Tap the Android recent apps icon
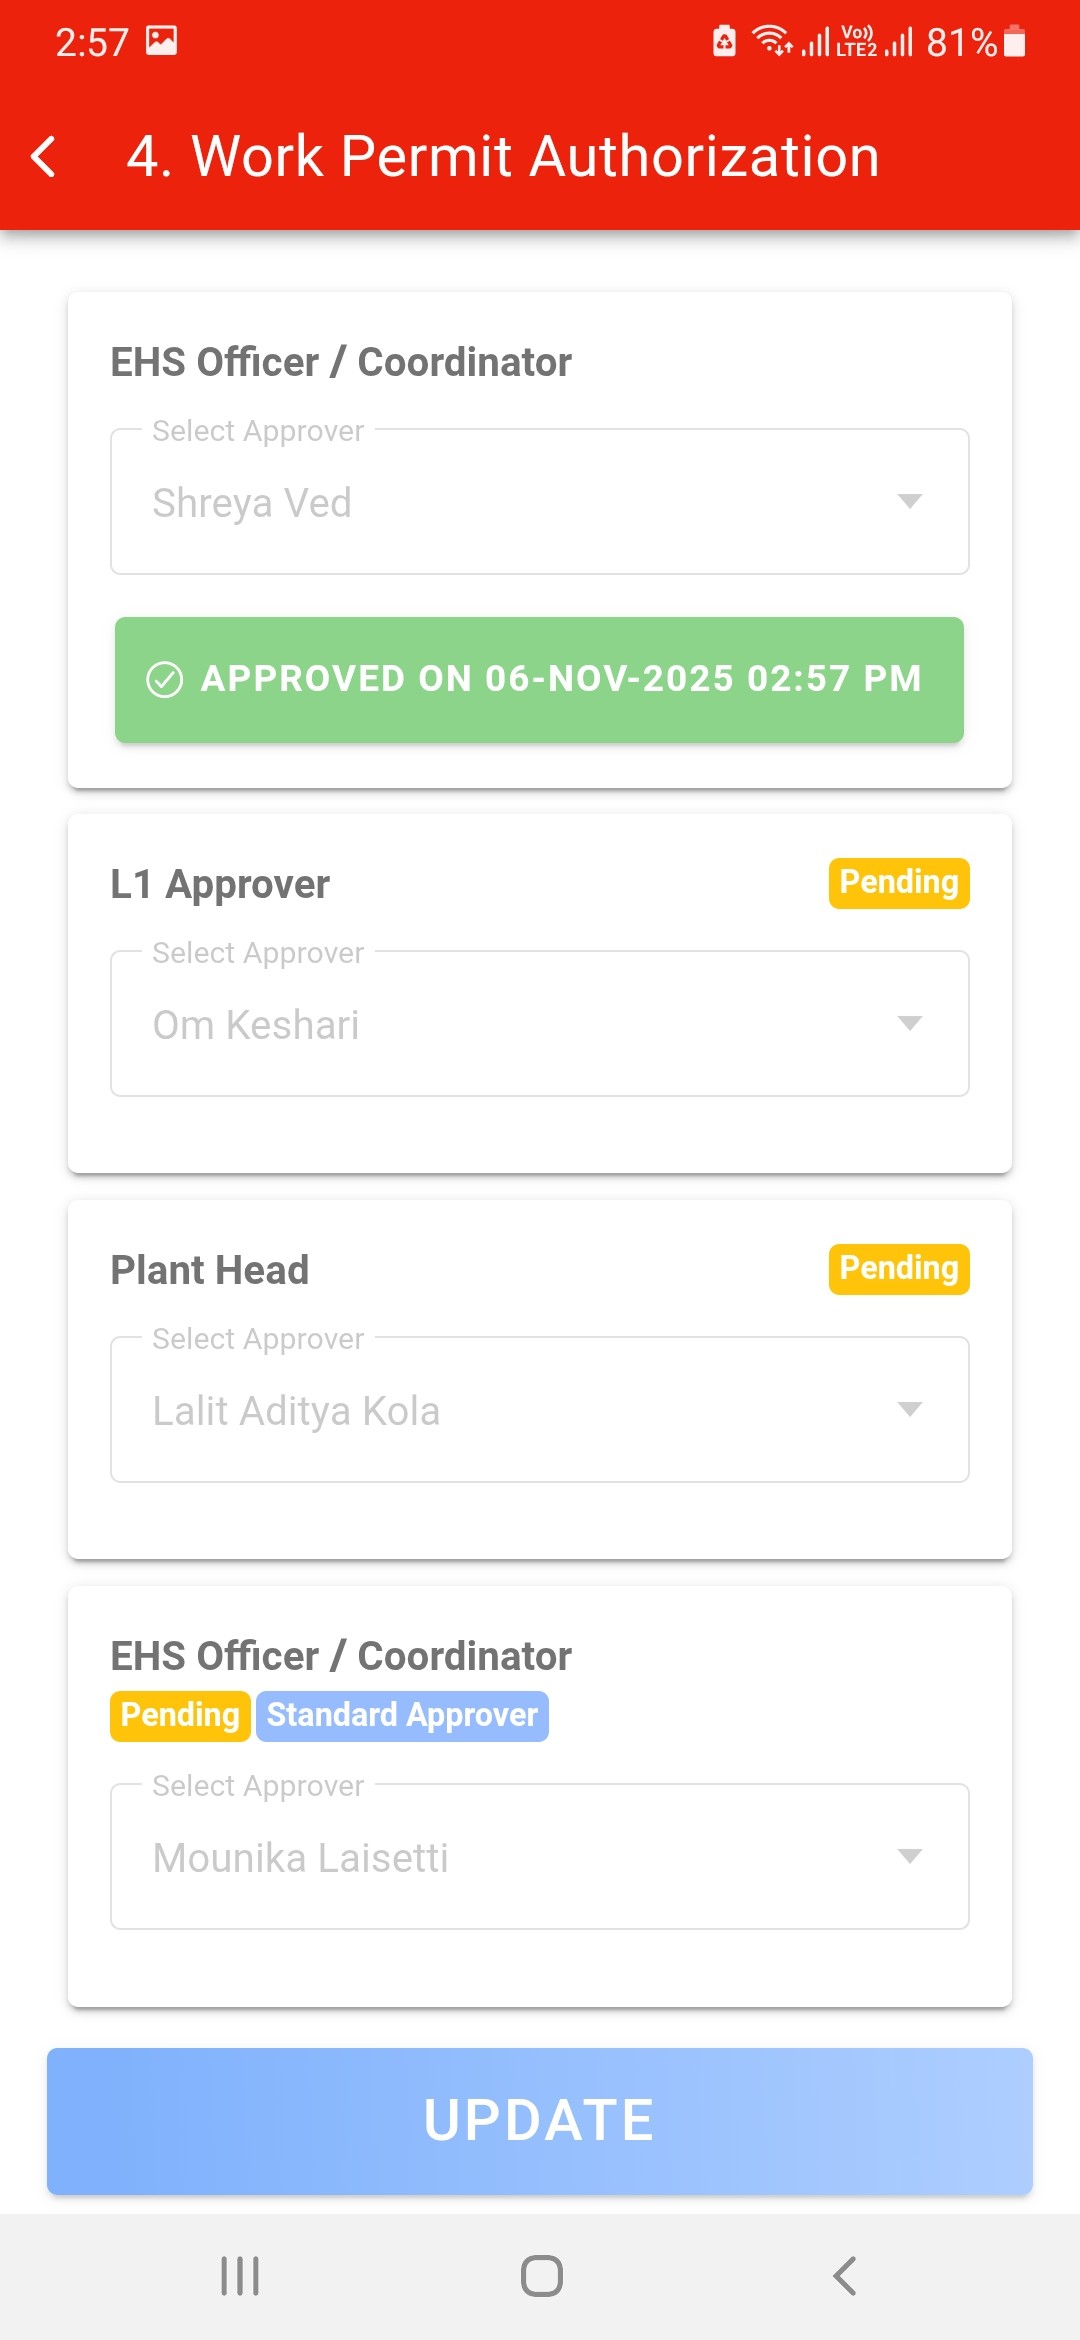This screenshot has height=2340, width=1080. [240, 2276]
